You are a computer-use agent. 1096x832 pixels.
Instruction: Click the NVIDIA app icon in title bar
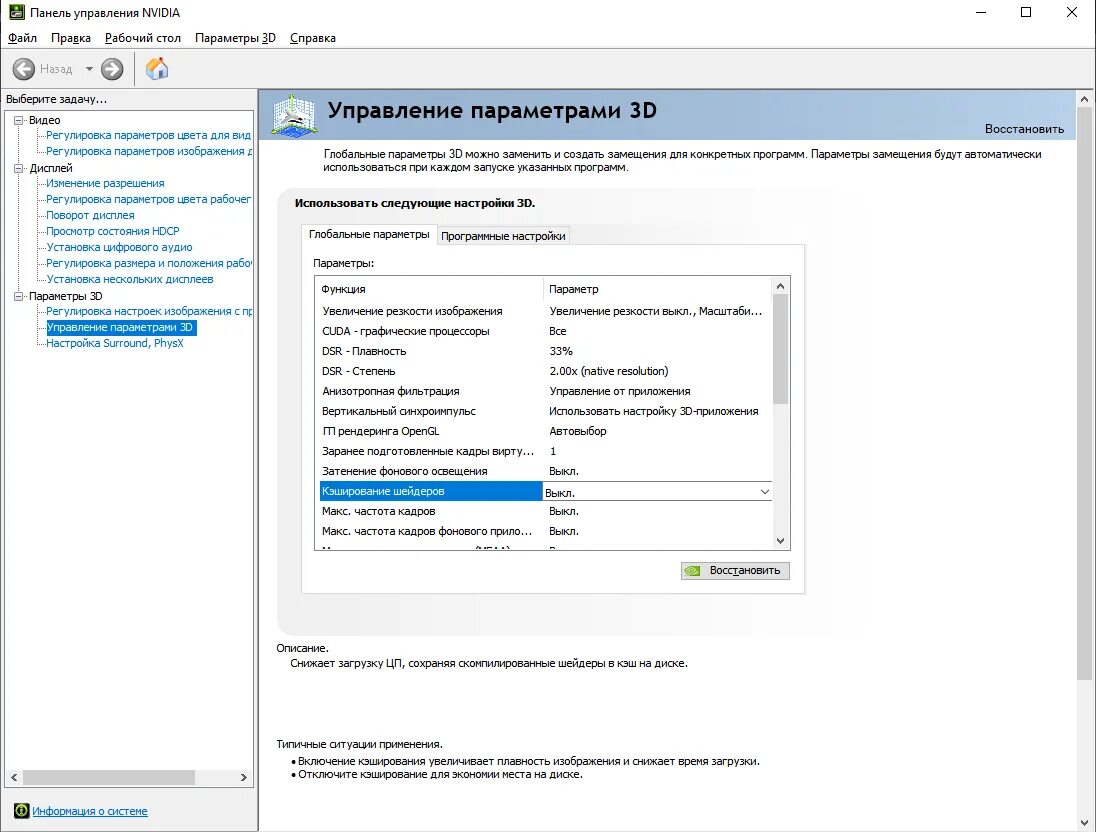[16, 12]
